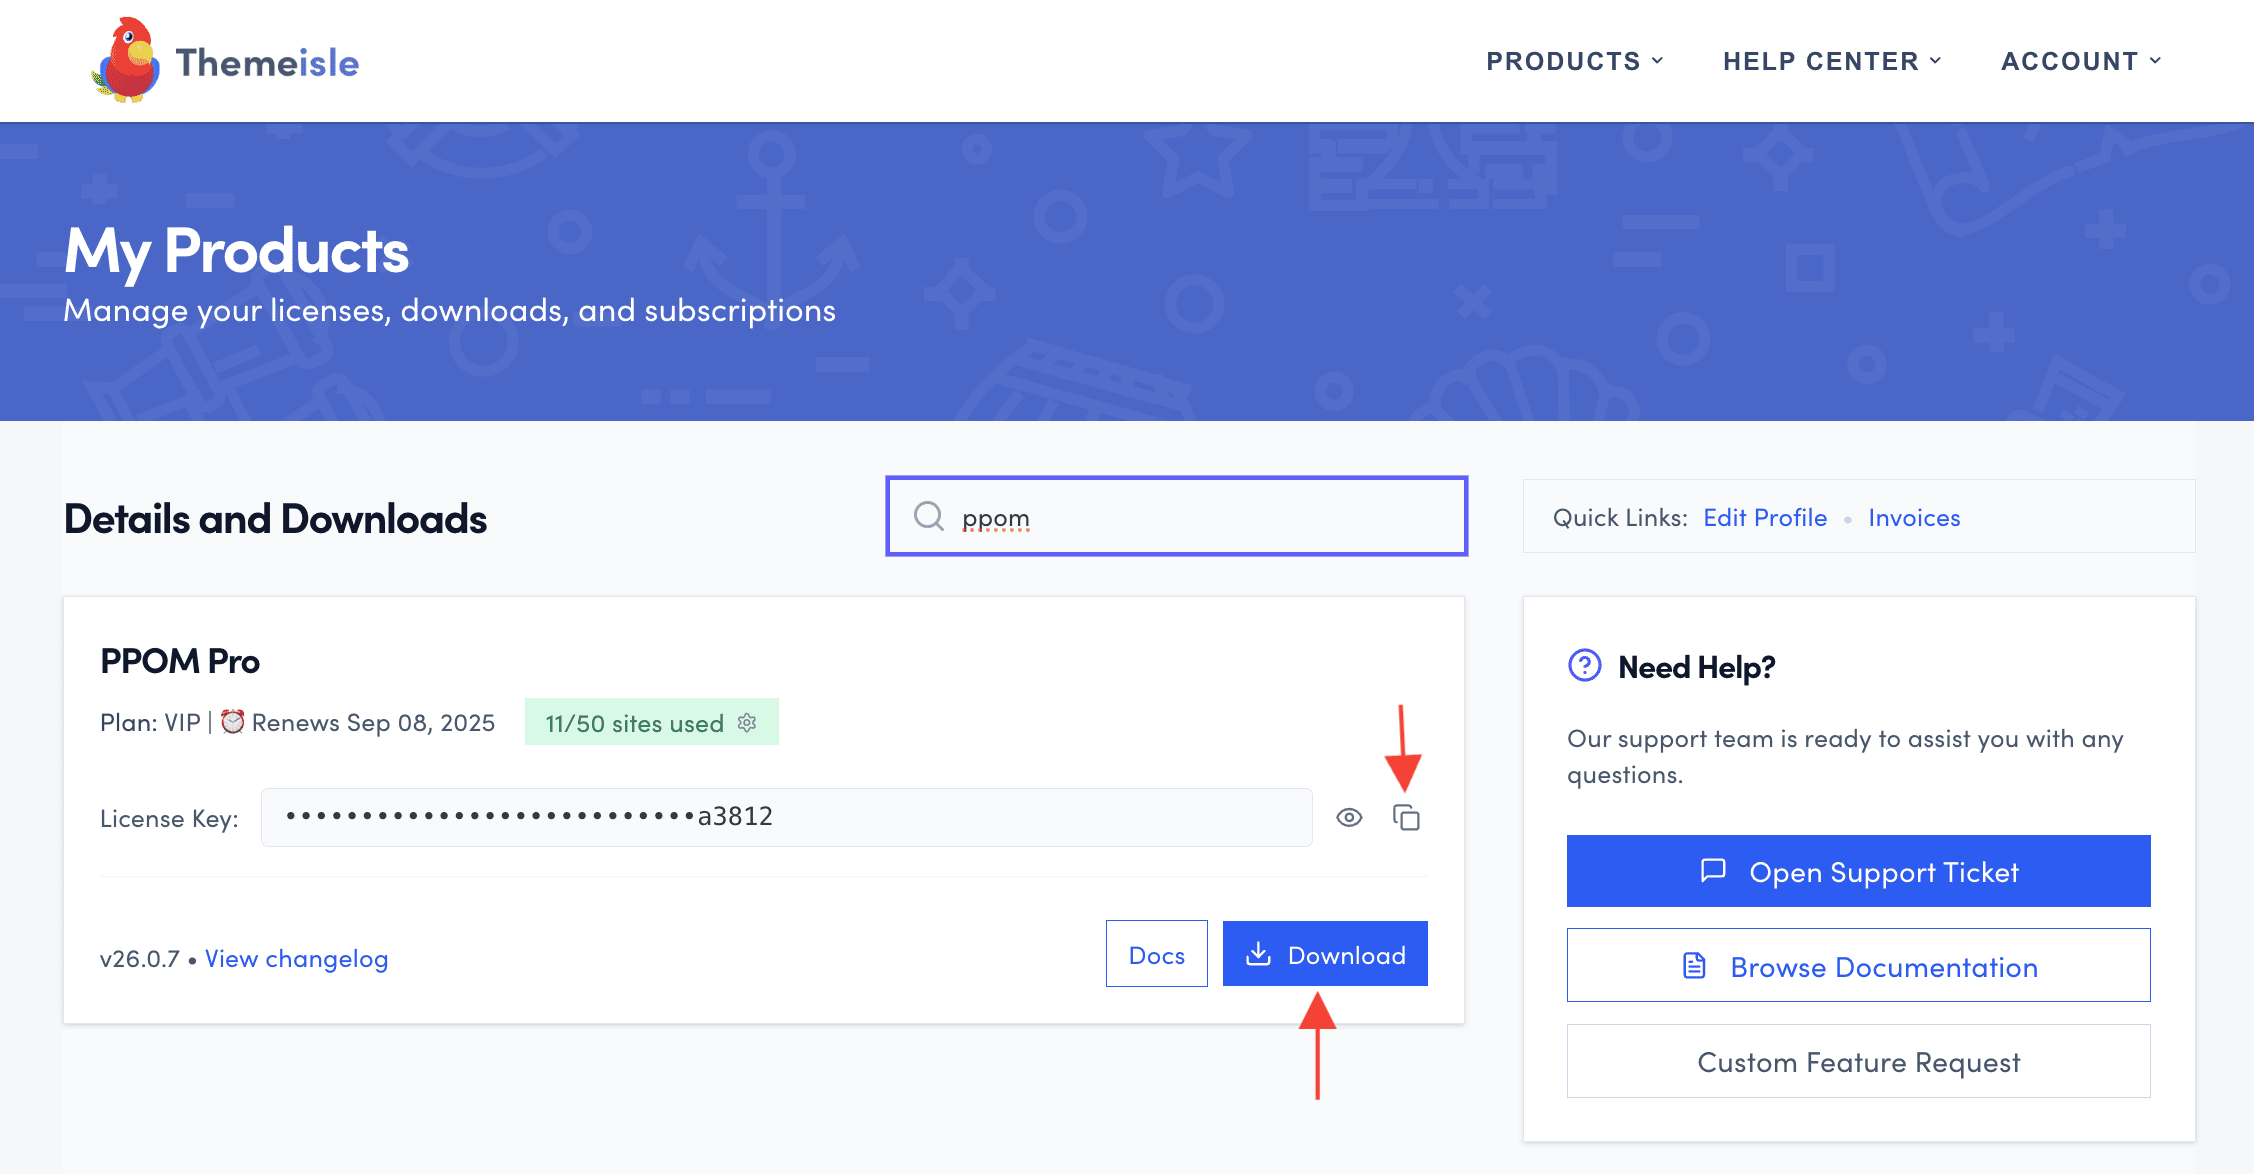Click the renewal alarm clock icon
Screen dimensions: 2254x1174
pyautogui.click(x=232, y=722)
